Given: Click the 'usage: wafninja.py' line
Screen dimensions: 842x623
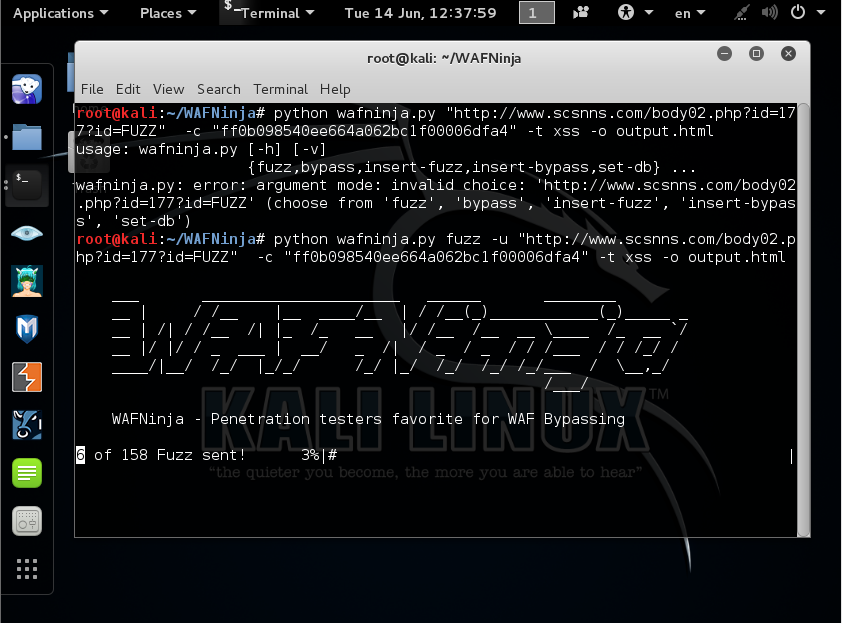Looking at the screenshot, I should 201,149.
